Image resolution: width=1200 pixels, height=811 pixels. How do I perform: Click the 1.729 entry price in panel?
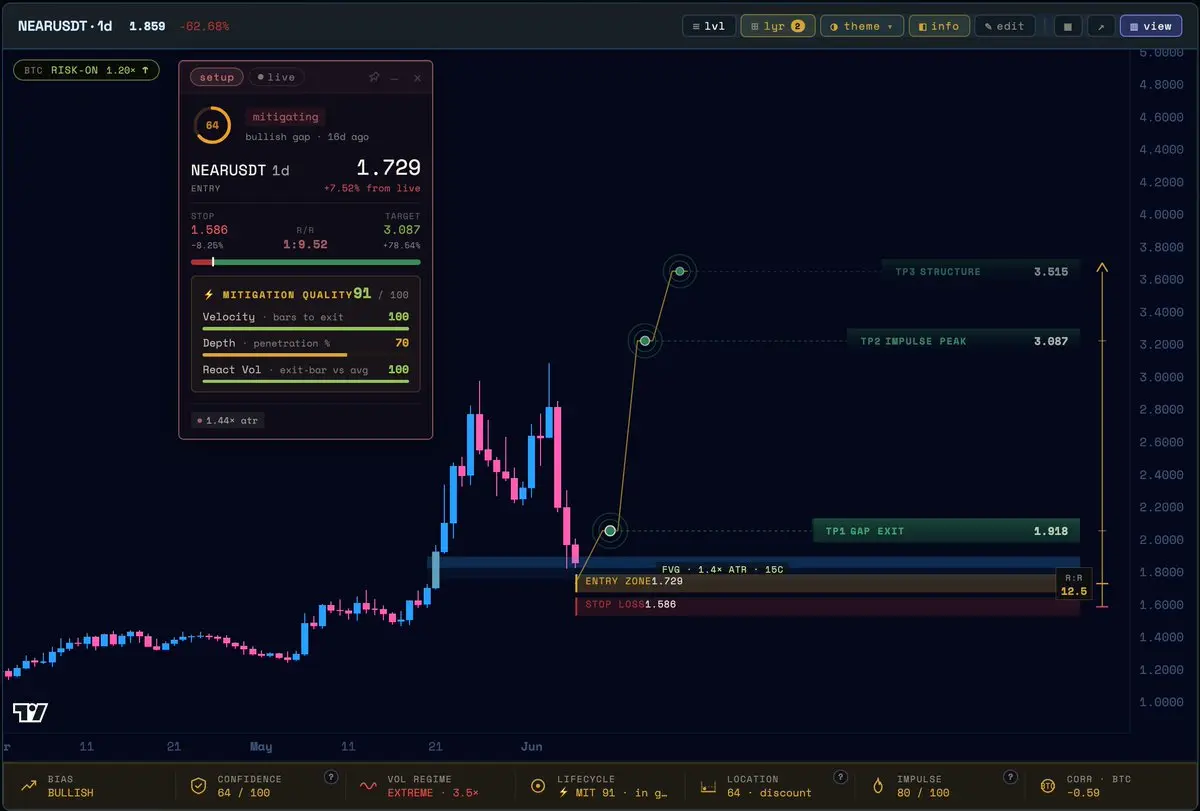pyautogui.click(x=388, y=168)
